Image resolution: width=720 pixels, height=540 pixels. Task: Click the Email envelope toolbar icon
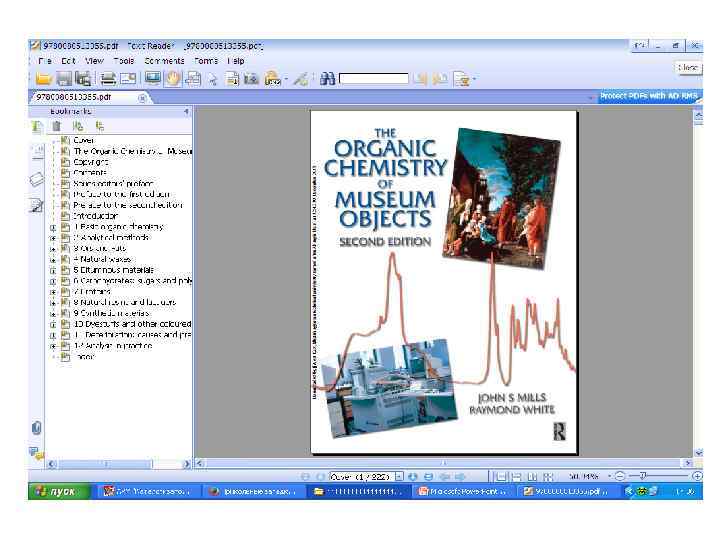tap(128, 79)
